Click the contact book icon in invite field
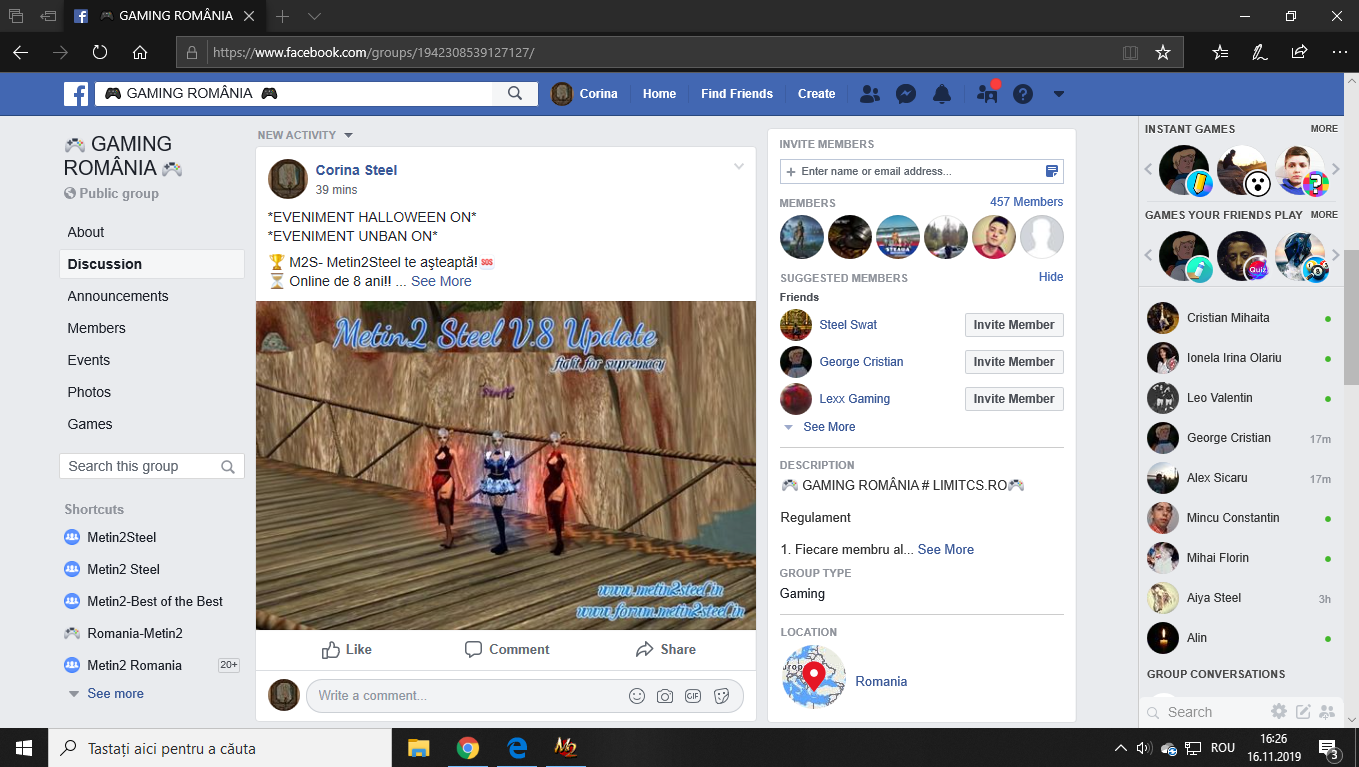Viewport: 1359px width, 767px height. (1051, 171)
